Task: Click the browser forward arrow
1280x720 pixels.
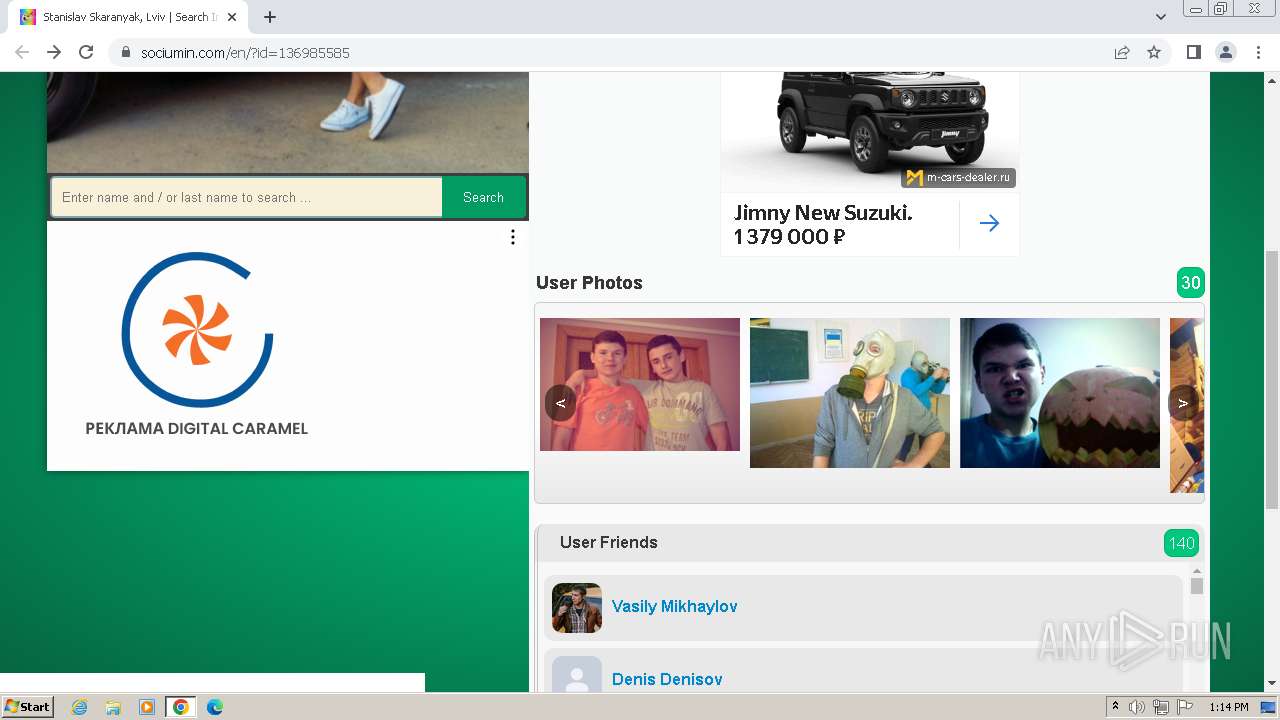Action: 54,52
